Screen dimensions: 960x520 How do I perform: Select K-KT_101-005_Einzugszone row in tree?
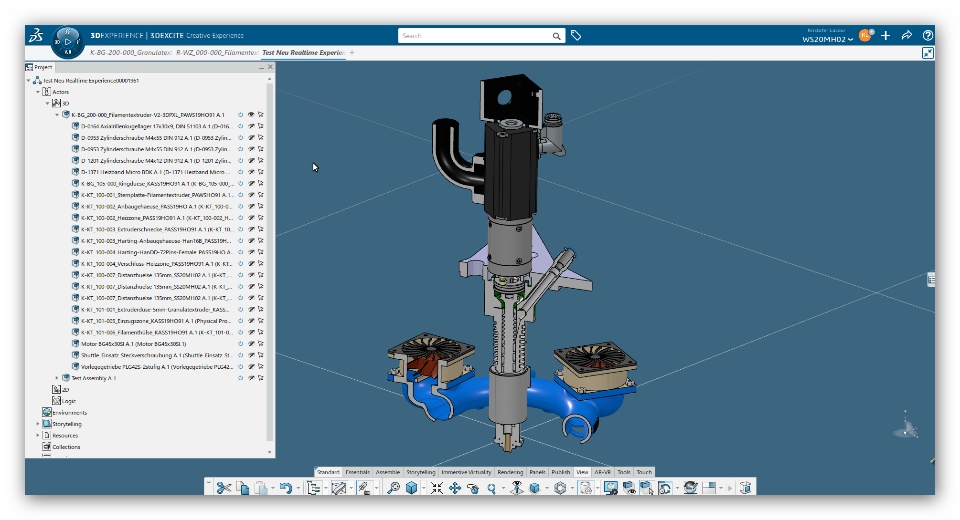pyautogui.click(x=152, y=321)
